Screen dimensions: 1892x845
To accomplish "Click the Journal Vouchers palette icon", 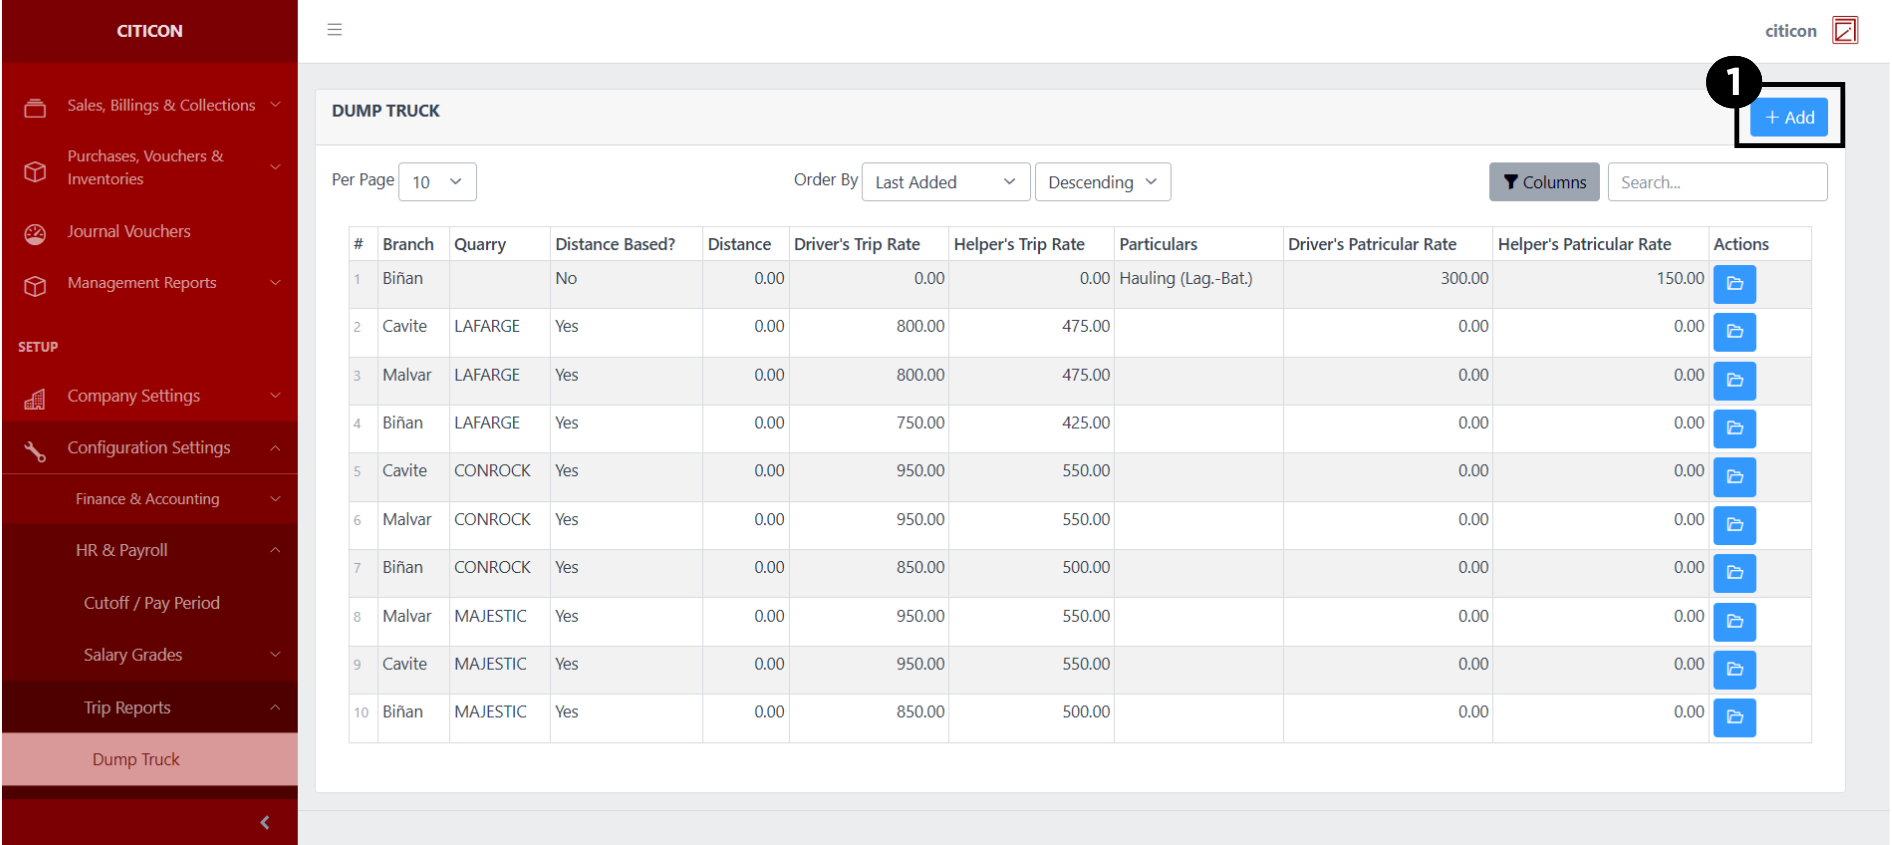I will click(x=35, y=233).
